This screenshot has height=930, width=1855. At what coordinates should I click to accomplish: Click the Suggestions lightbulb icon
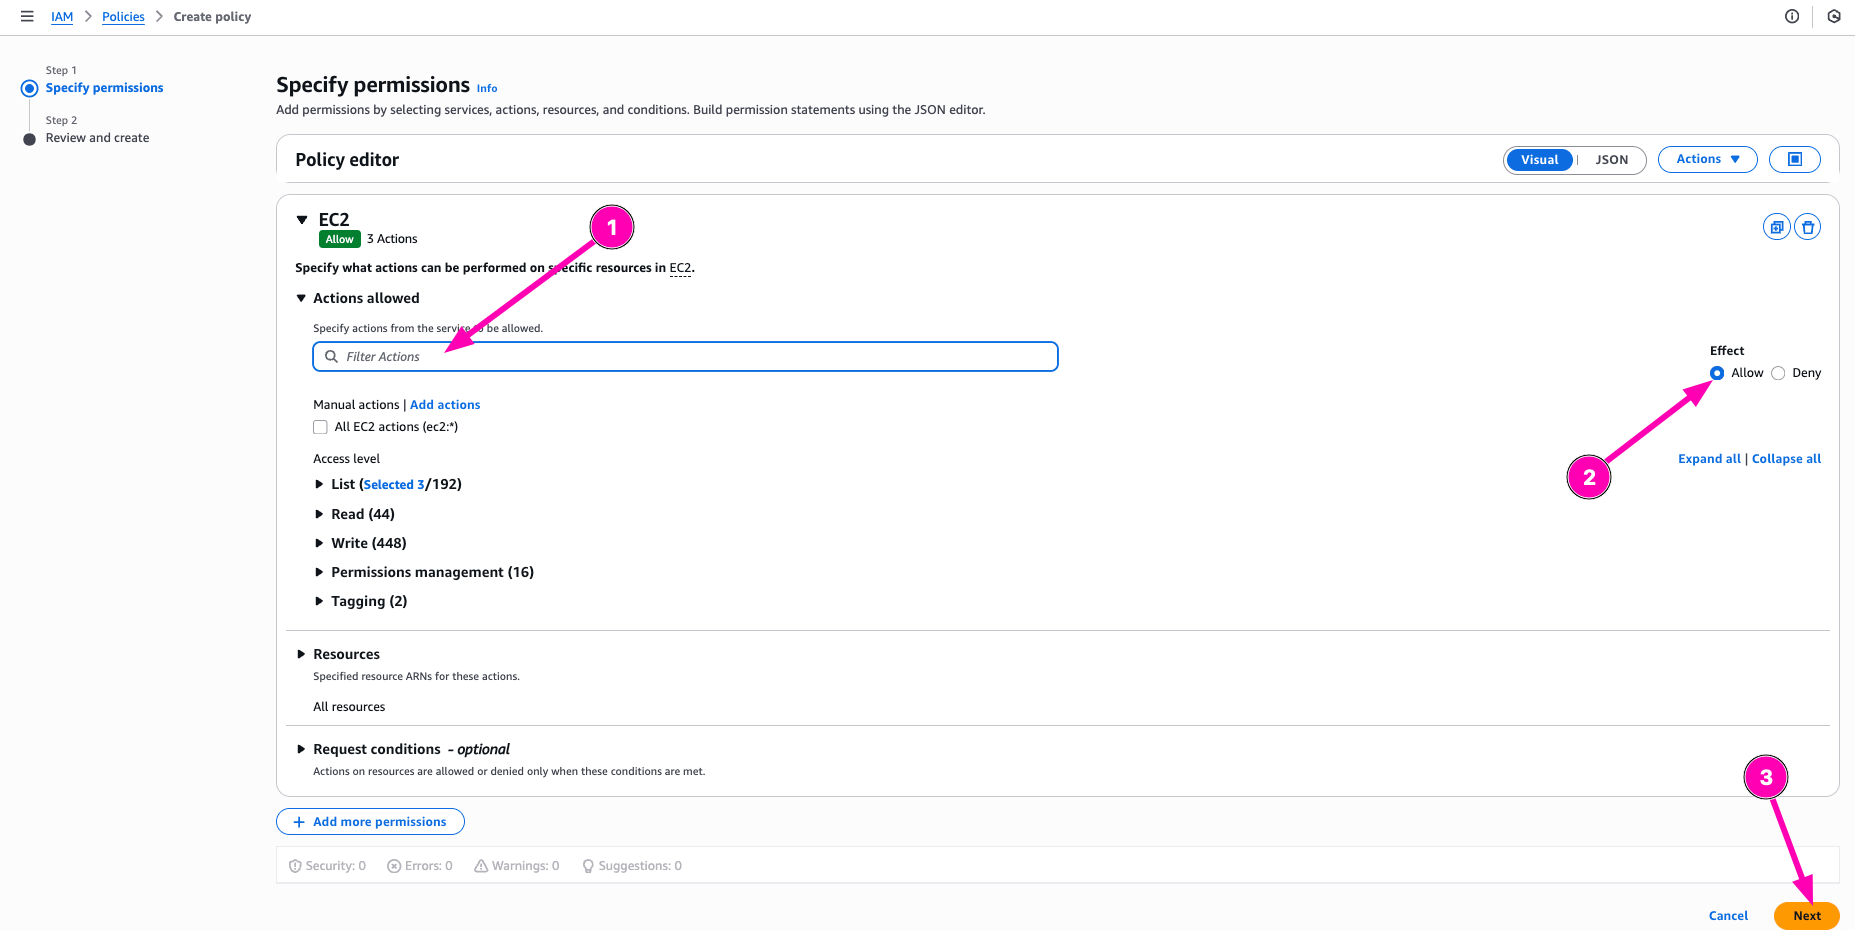click(588, 866)
